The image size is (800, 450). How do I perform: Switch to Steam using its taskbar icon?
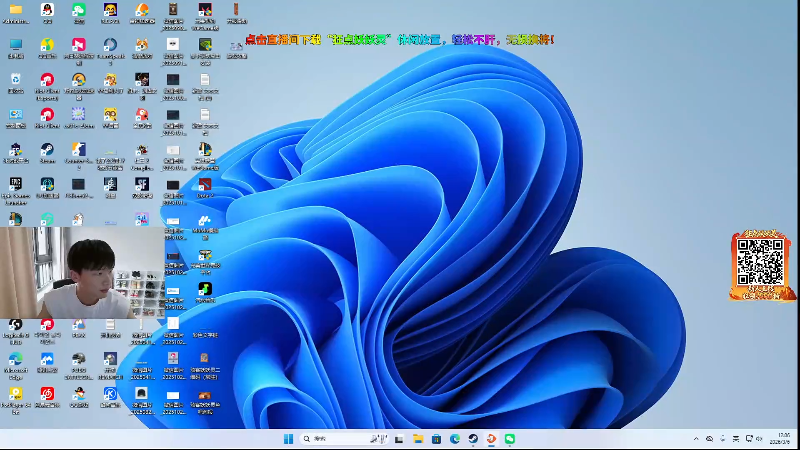(472, 439)
